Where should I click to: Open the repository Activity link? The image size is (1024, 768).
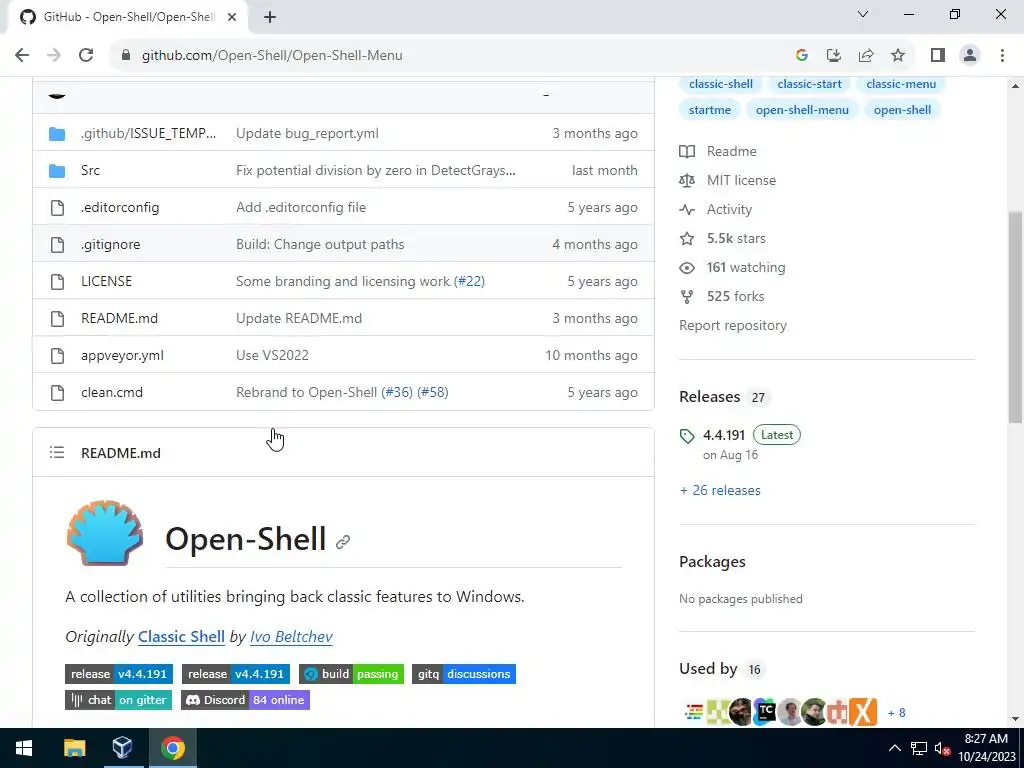tap(716, 210)
